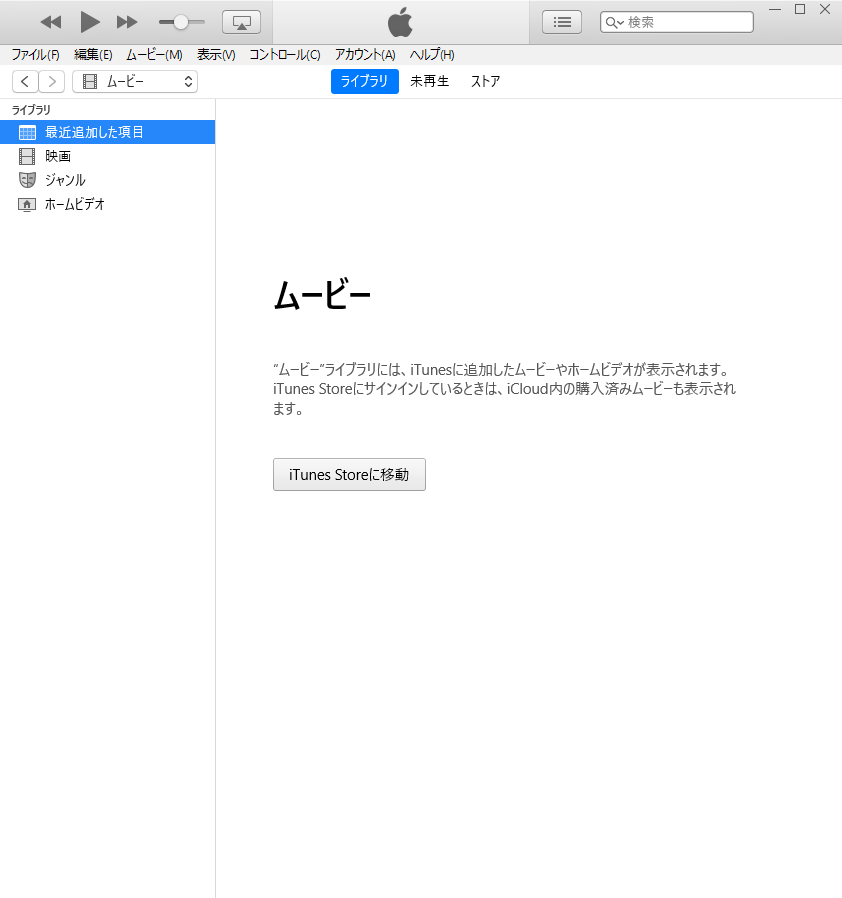This screenshot has width=842, height=898.
Task: Switch to the ストア tab
Action: click(x=485, y=81)
